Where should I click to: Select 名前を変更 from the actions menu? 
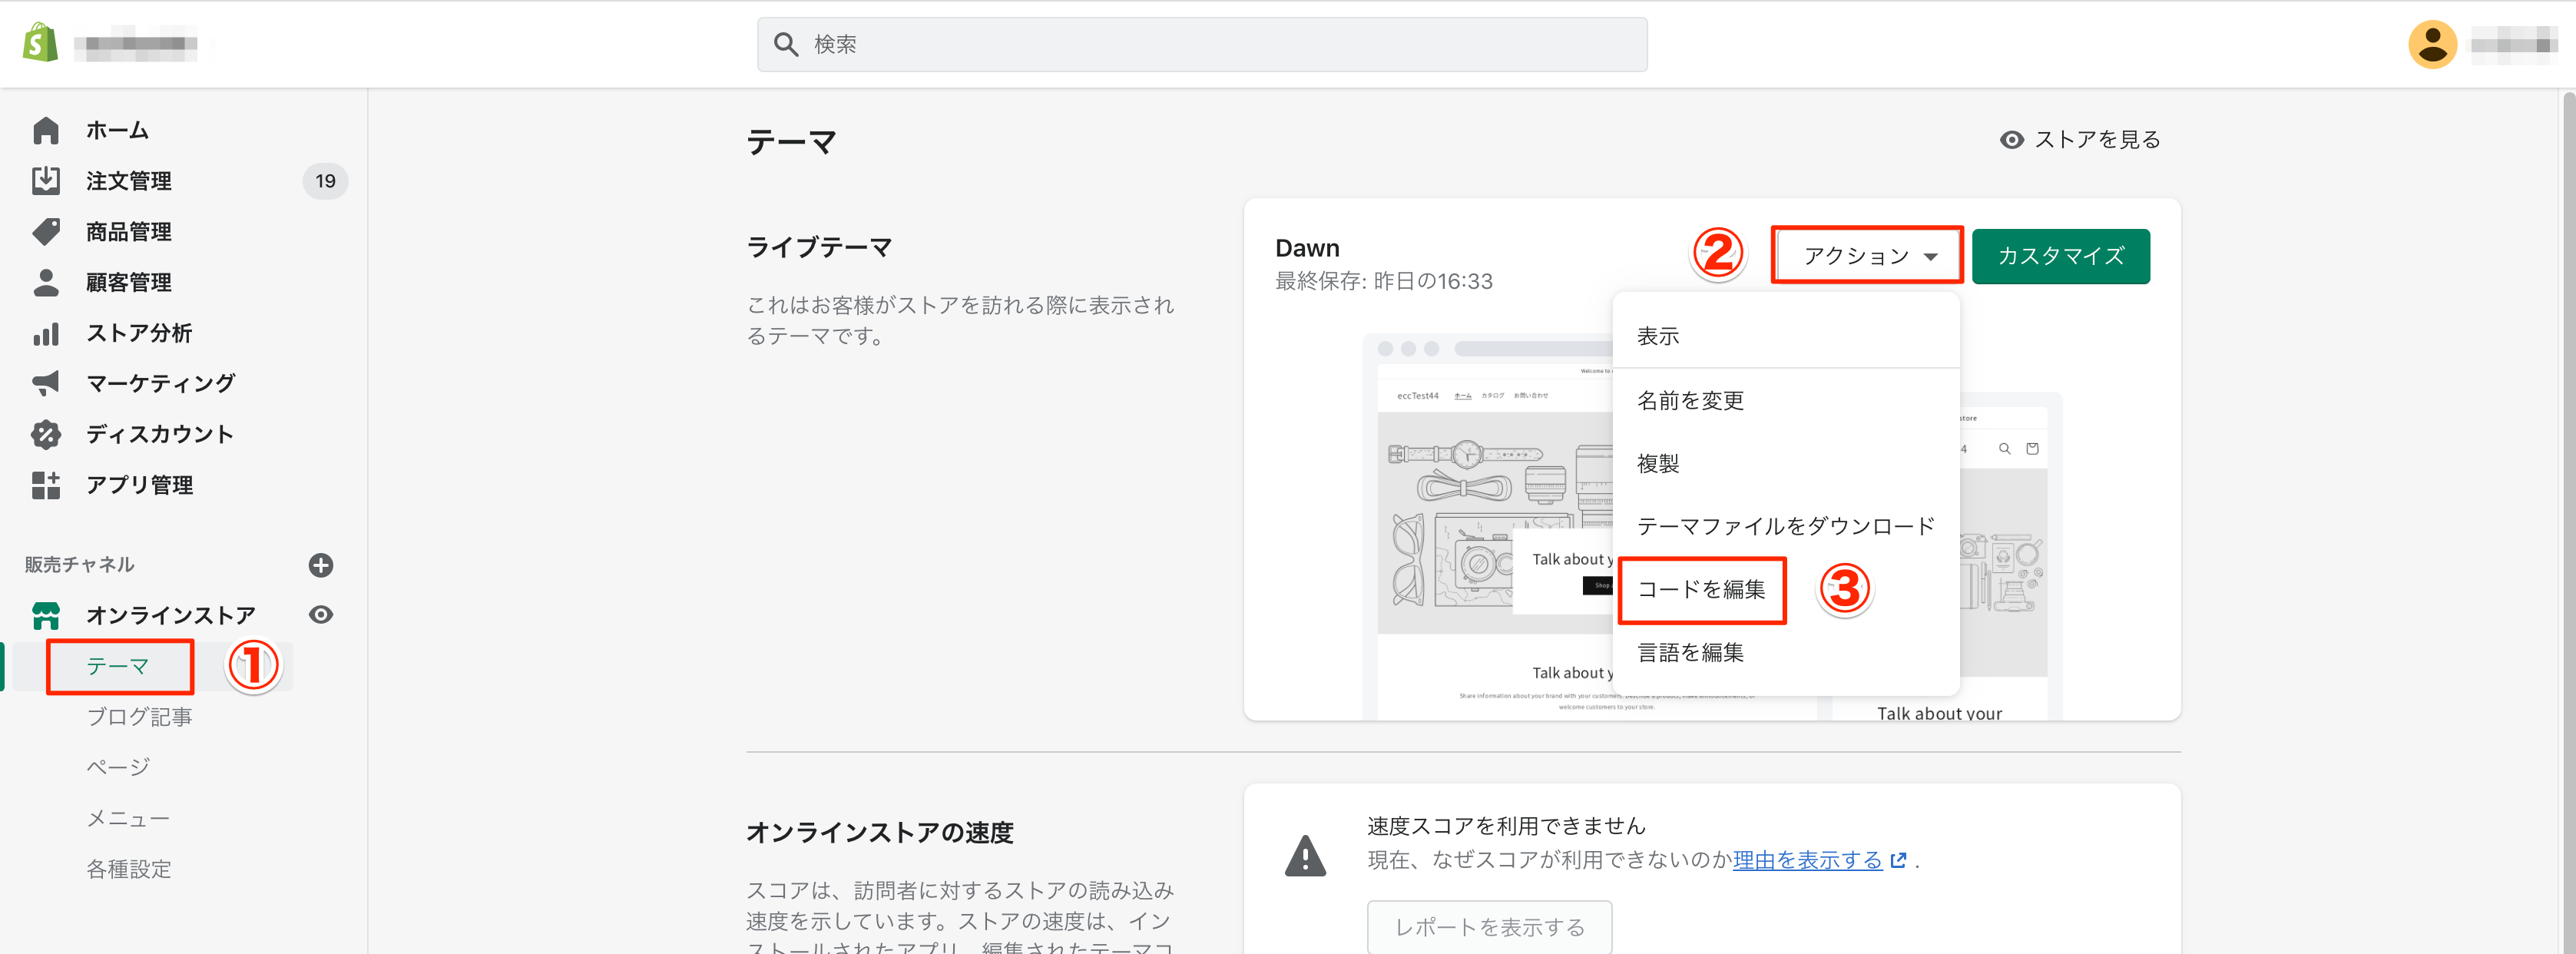pos(1786,400)
